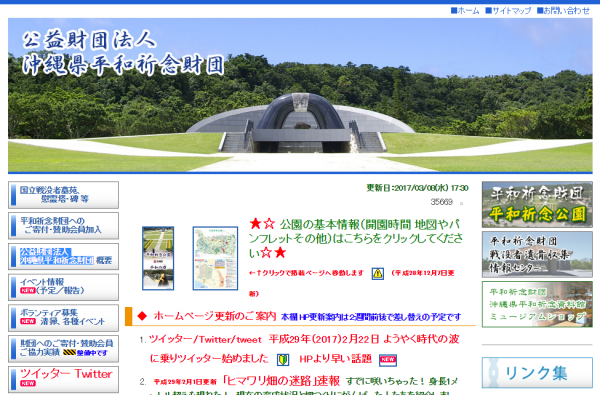
Task: Click the 整備中です construction stripe icon
Action: click(x=69, y=353)
